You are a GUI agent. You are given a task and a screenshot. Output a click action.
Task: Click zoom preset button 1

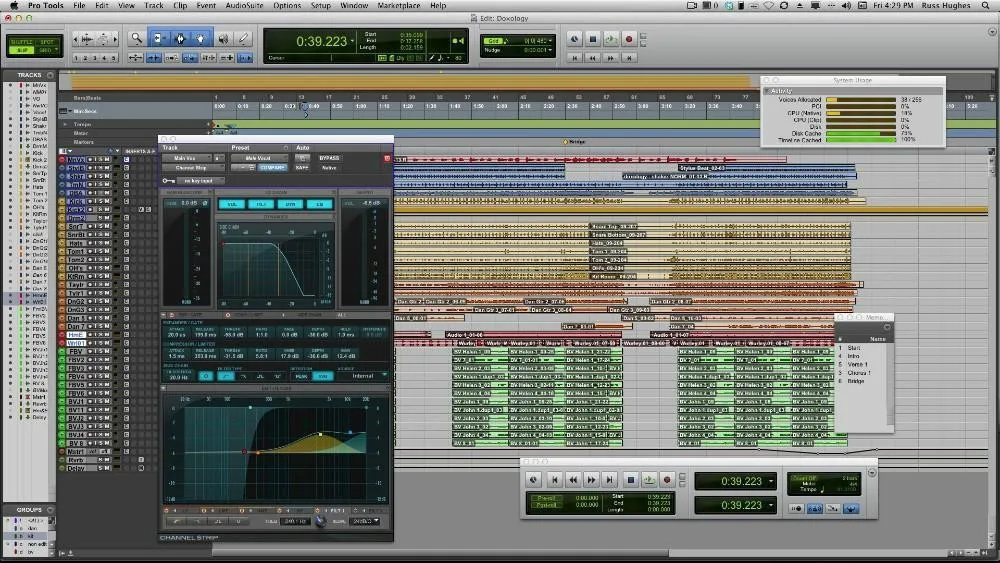click(x=76, y=58)
